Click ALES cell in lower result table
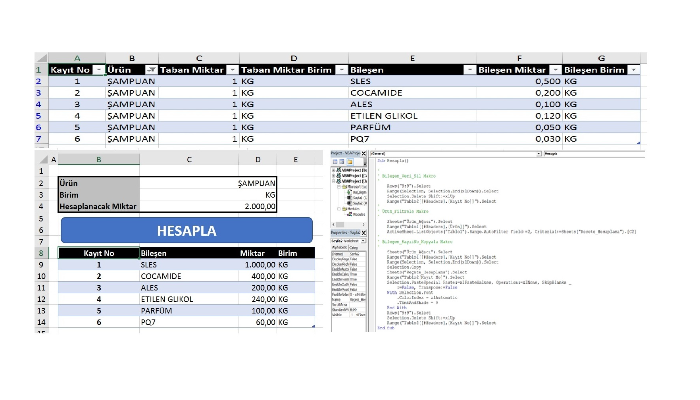The width and height of the screenshot is (700, 400). [x=189, y=288]
